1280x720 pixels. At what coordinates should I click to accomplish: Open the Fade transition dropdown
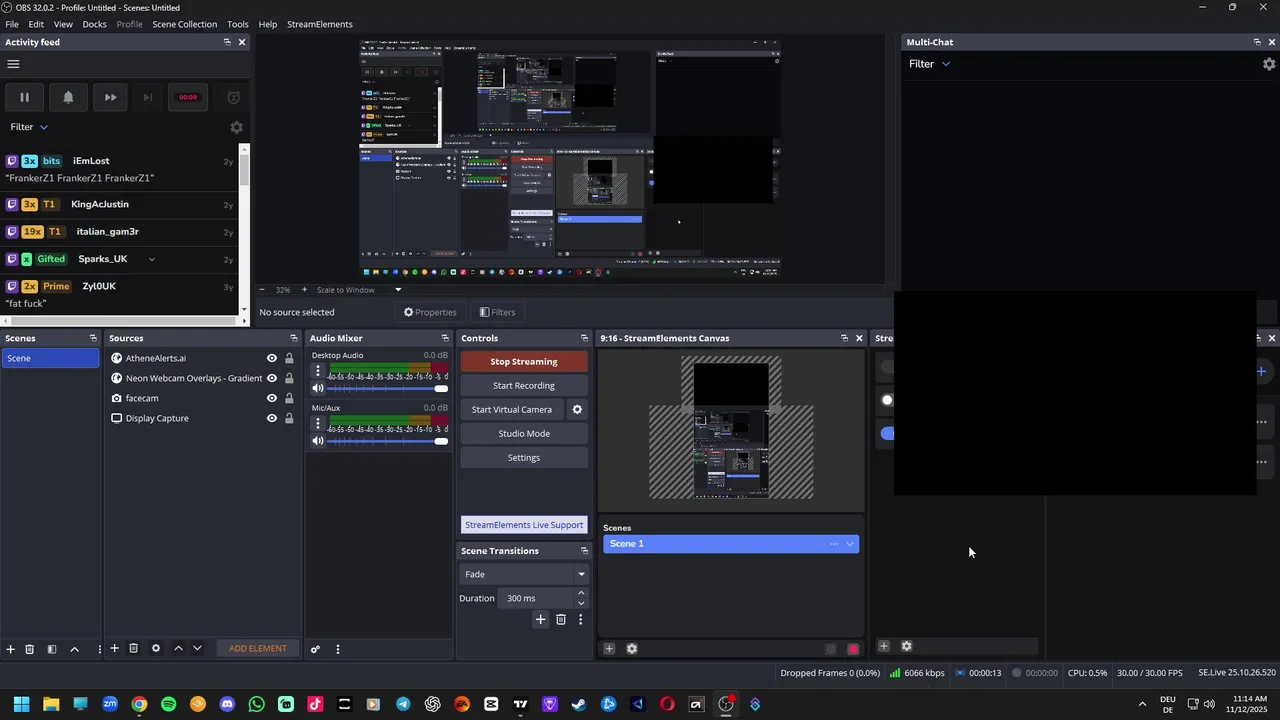click(x=524, y=574)
